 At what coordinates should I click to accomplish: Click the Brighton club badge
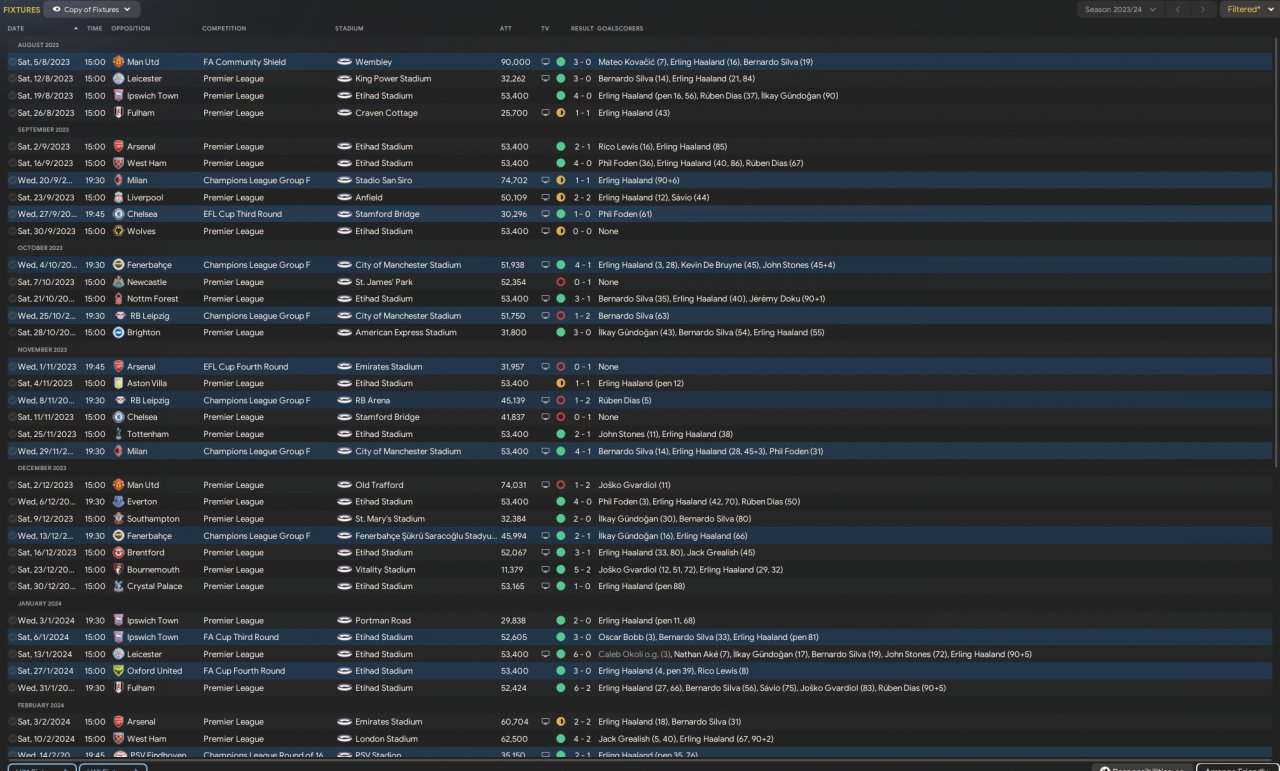click(118, 333)
